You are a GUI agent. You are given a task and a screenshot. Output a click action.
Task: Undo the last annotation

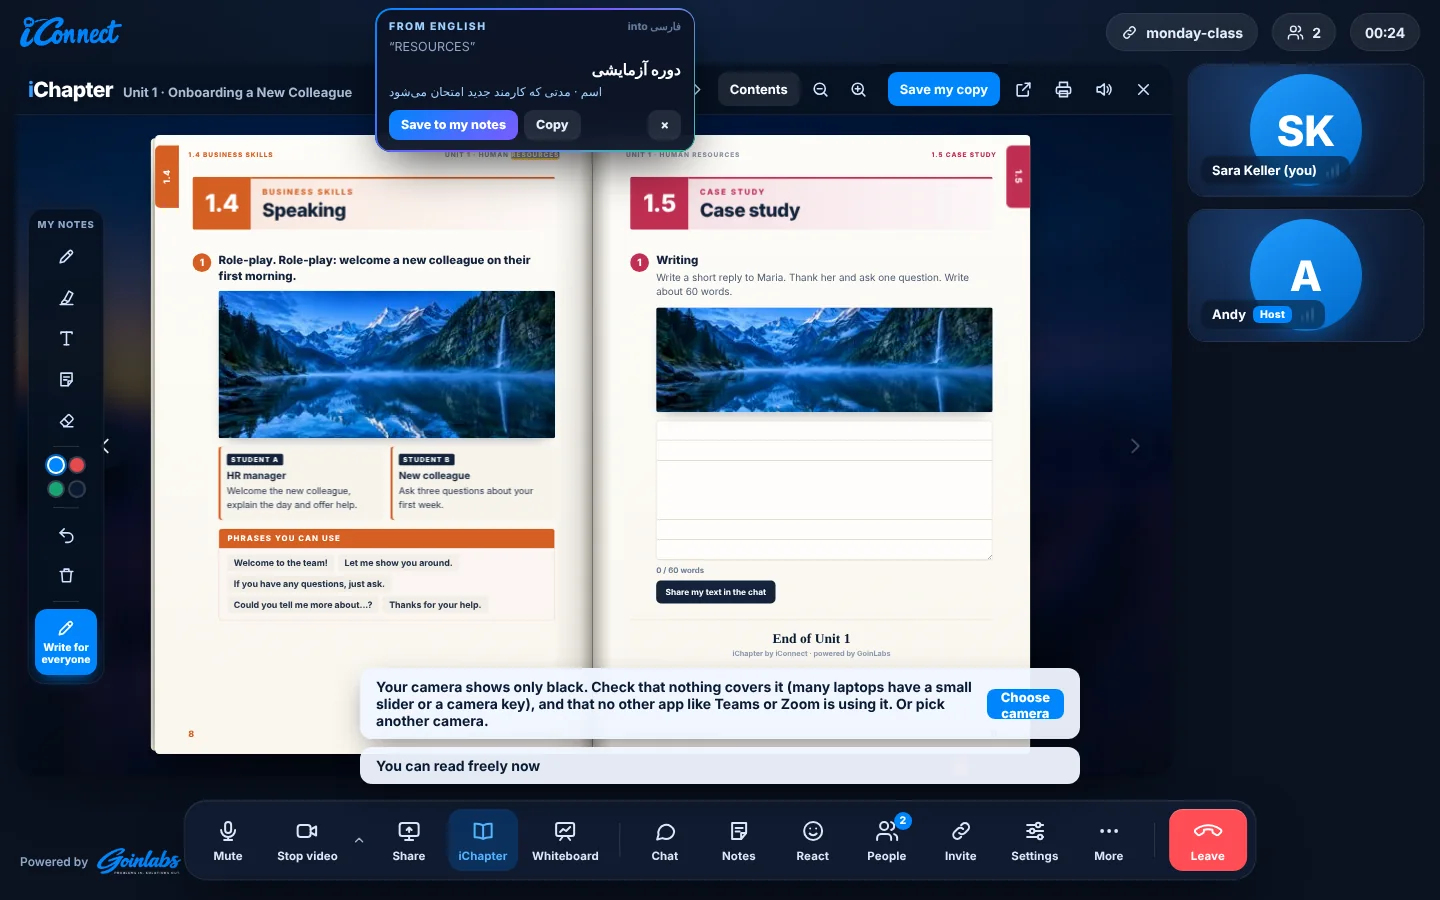[x=66, y=536]
